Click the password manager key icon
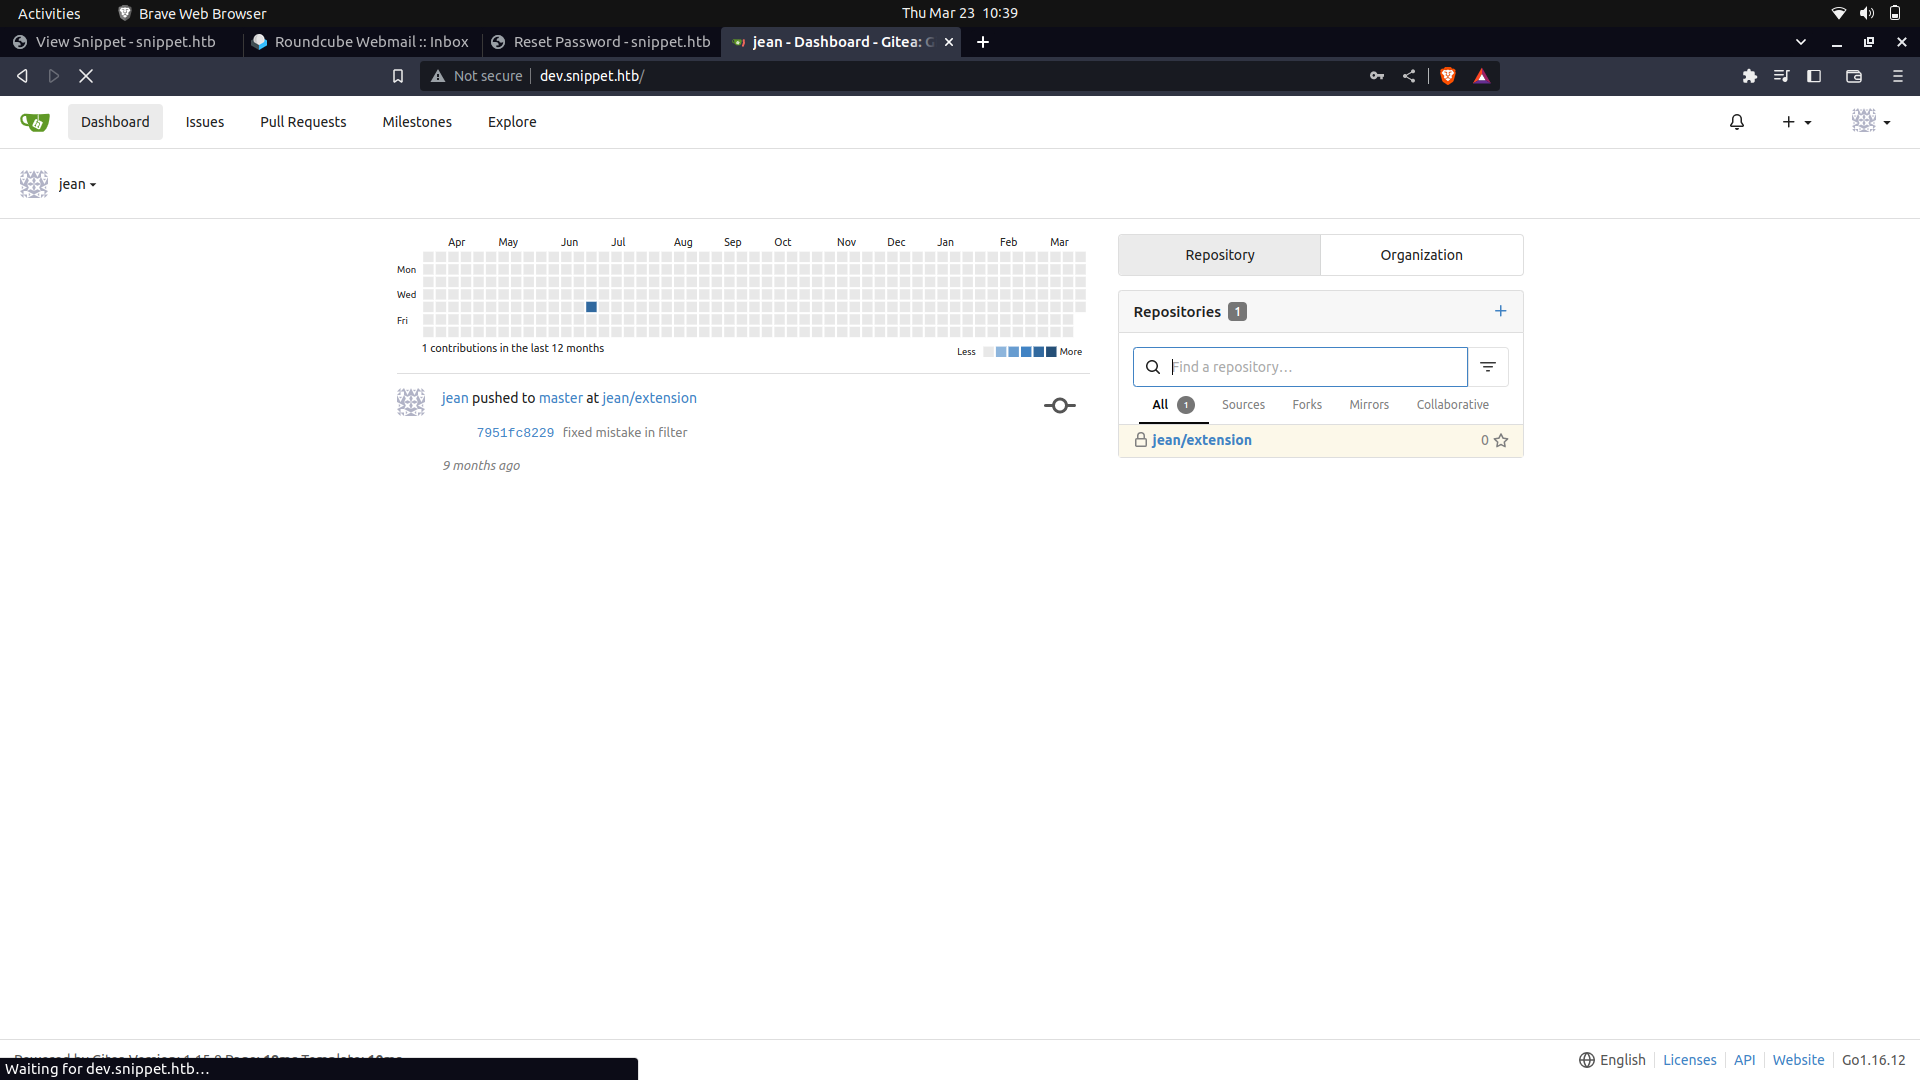The height and width of the screenshot is (1080, 1920). pyautogui.click(x=1376, y=75)
